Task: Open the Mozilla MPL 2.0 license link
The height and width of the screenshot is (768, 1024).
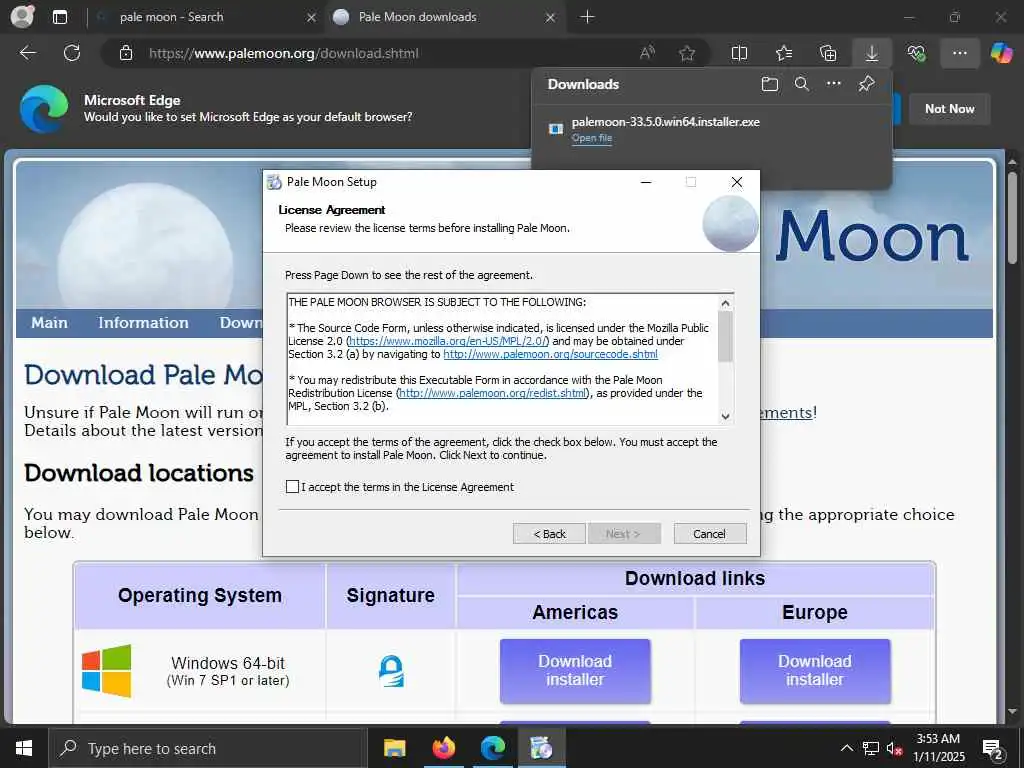Action: (449, 341)
